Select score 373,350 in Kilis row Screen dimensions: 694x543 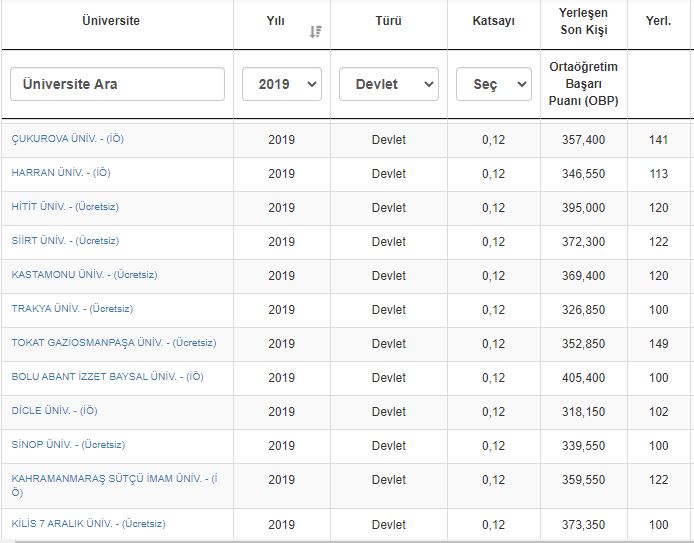pyautogui.click(x=583, y=525)
